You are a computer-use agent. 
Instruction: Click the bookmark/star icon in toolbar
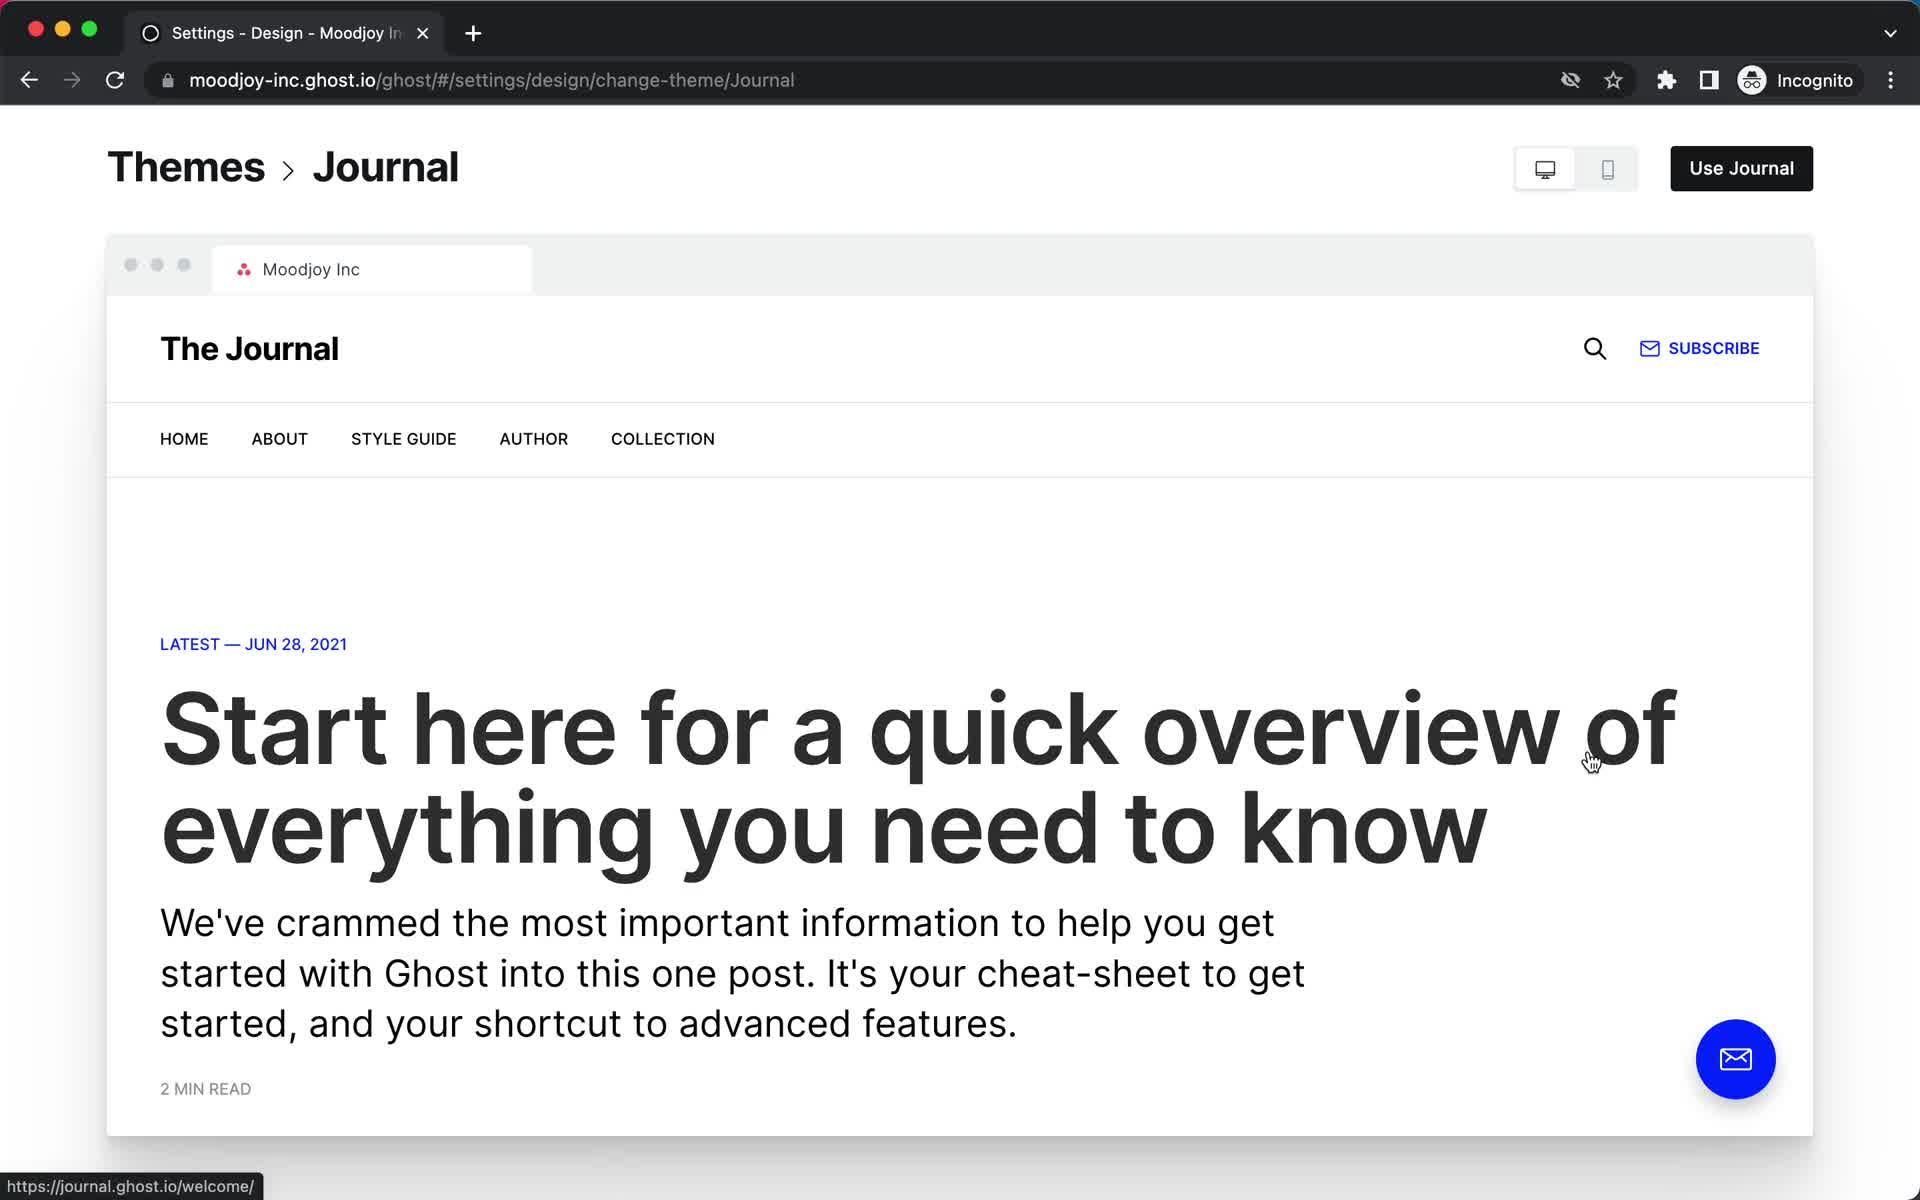pyautogui.click(x=1615, y=80)
